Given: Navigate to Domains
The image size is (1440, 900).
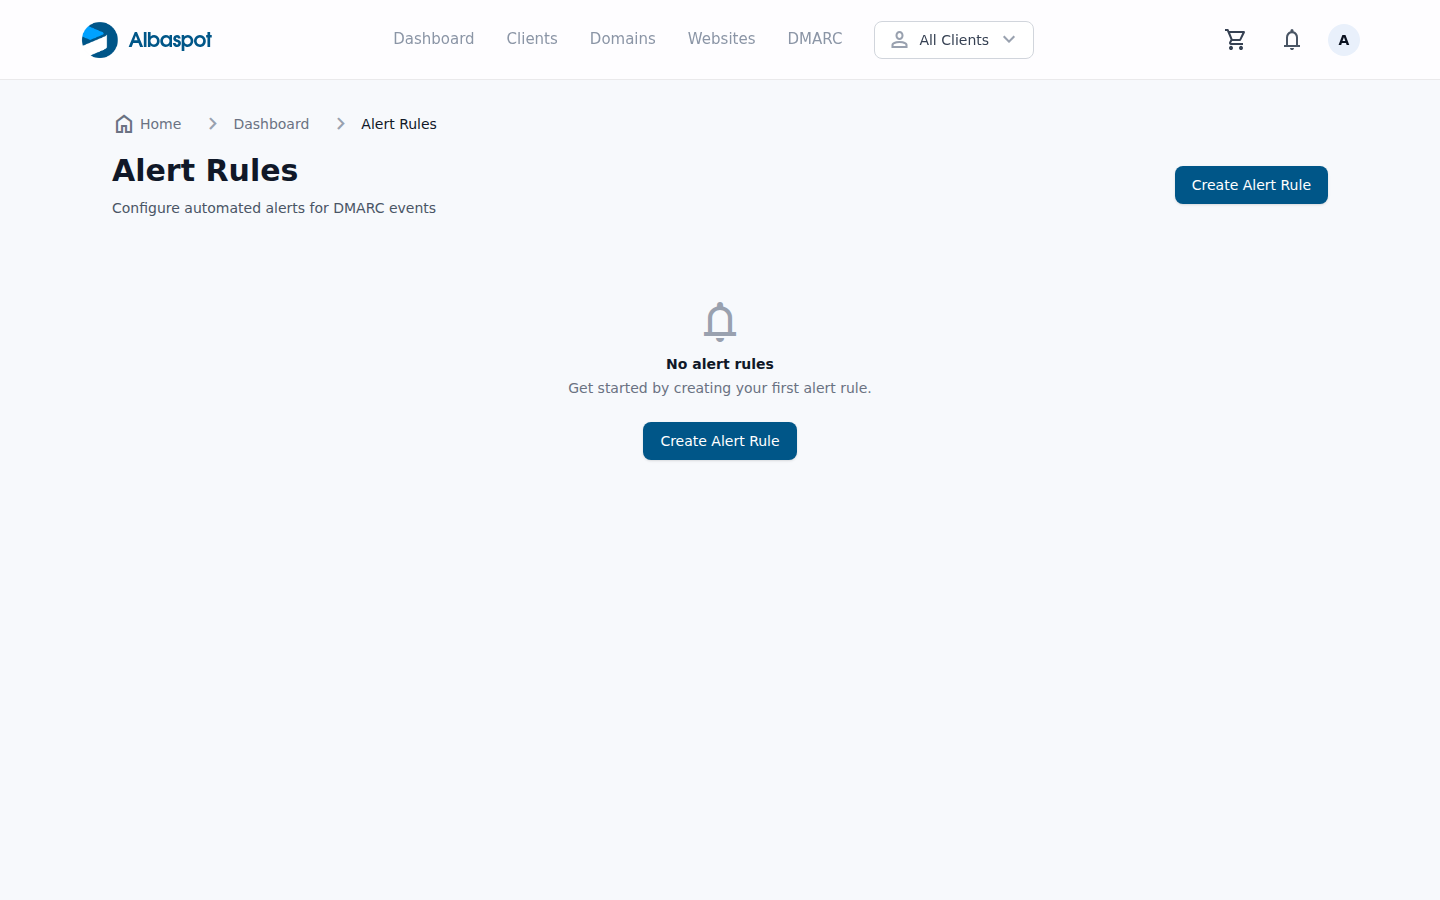Looking at the screenshot, I should (x=622, y=39).
